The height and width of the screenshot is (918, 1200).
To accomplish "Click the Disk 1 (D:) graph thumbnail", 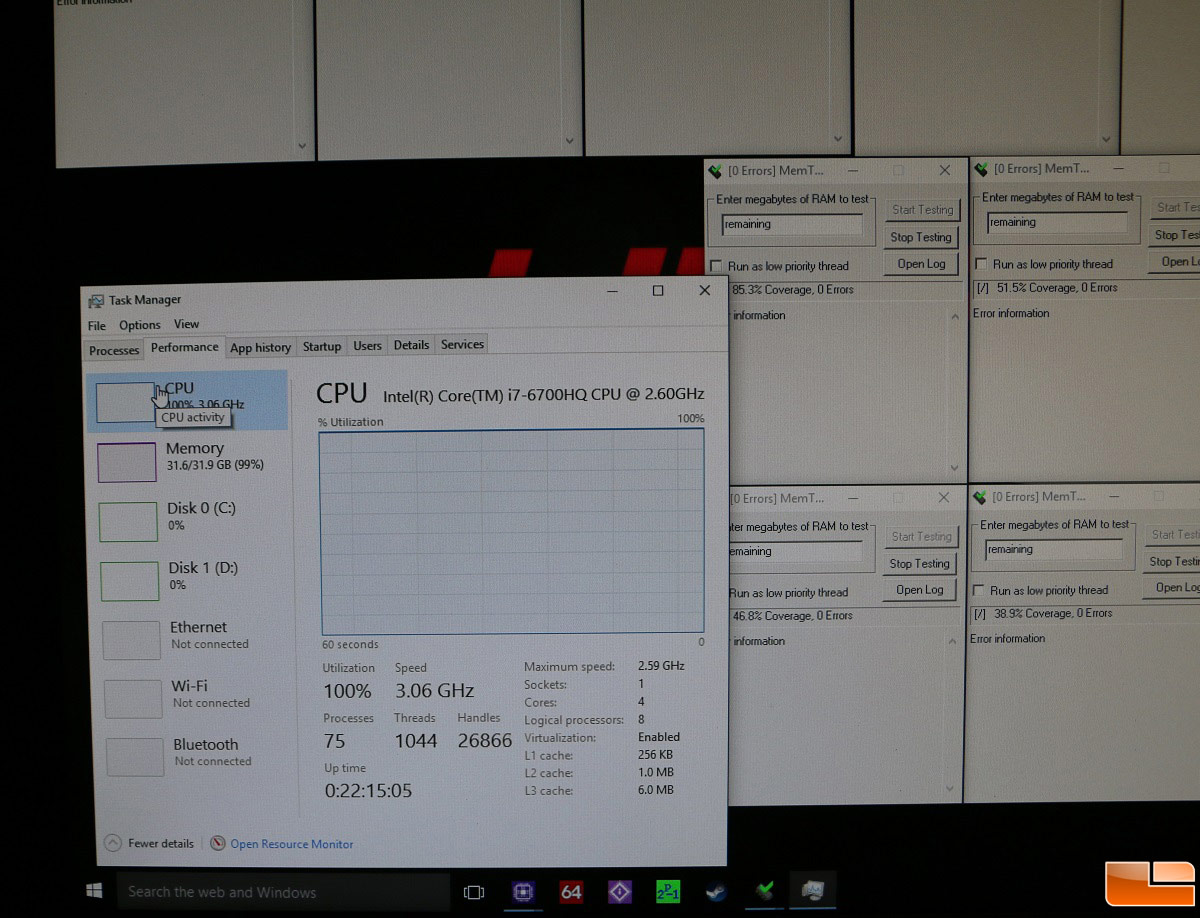I will (130, 581).
